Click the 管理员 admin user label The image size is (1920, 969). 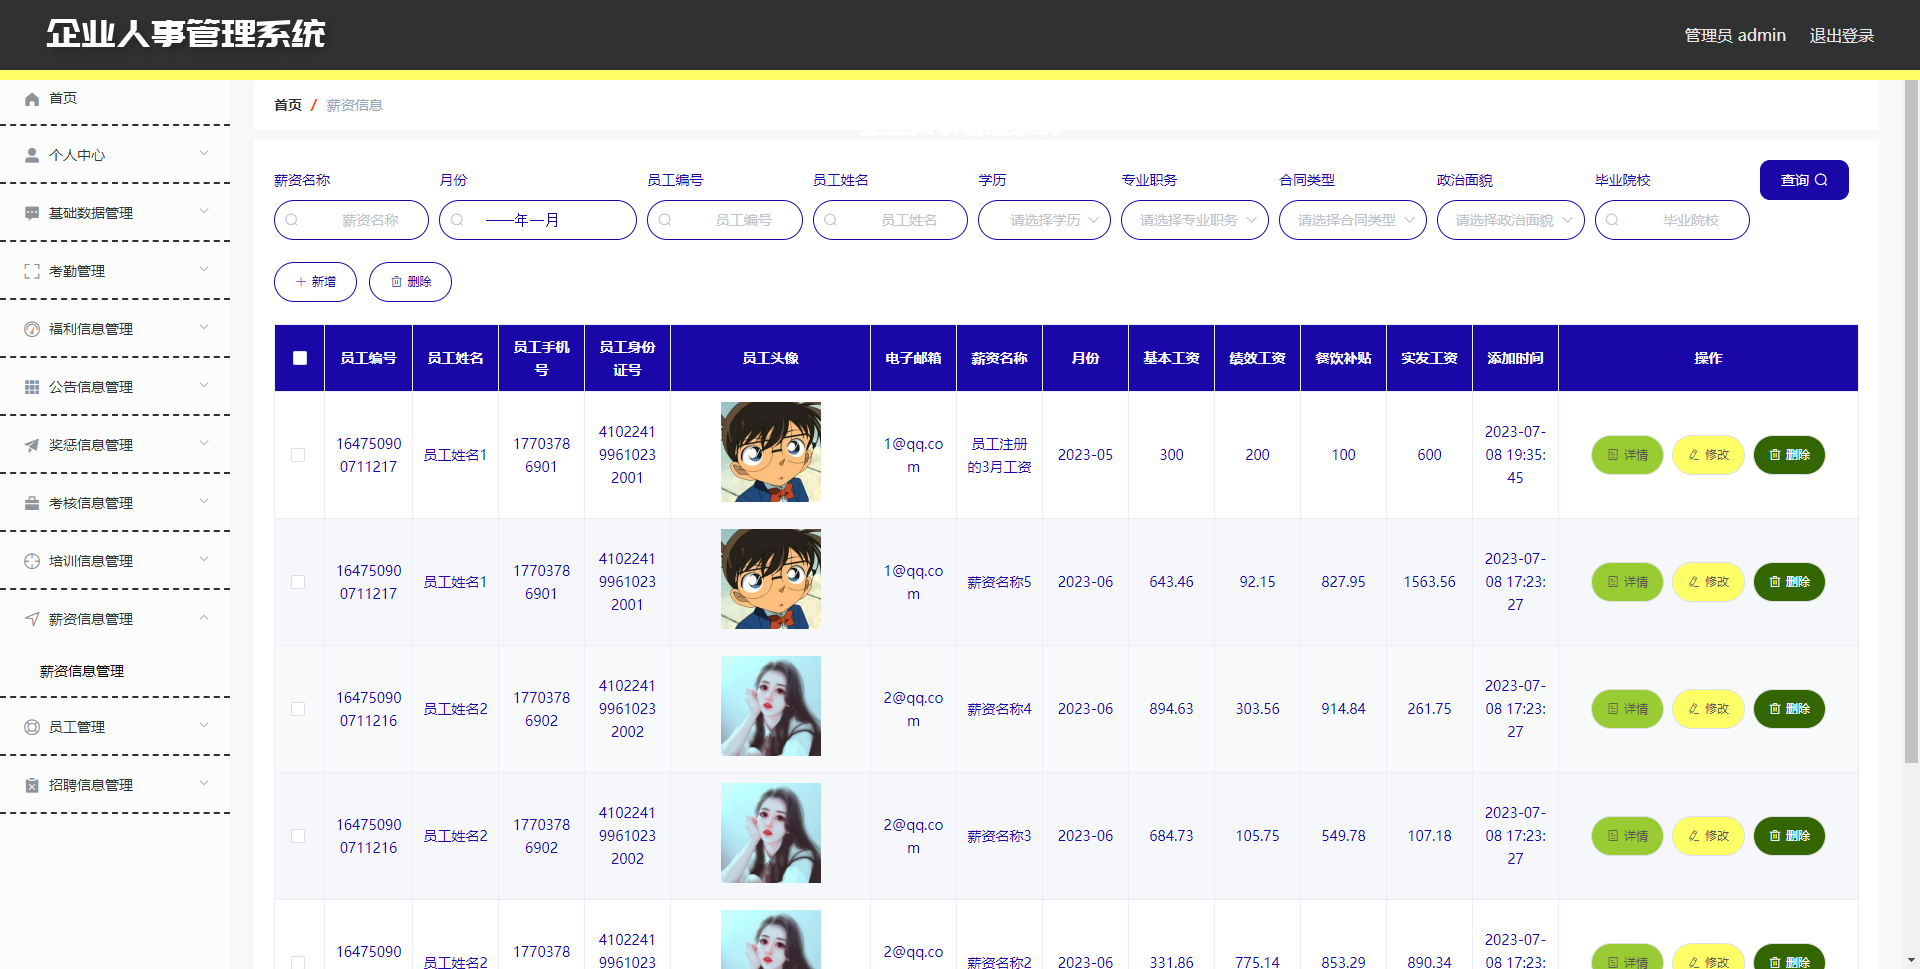click(1735, 36)
